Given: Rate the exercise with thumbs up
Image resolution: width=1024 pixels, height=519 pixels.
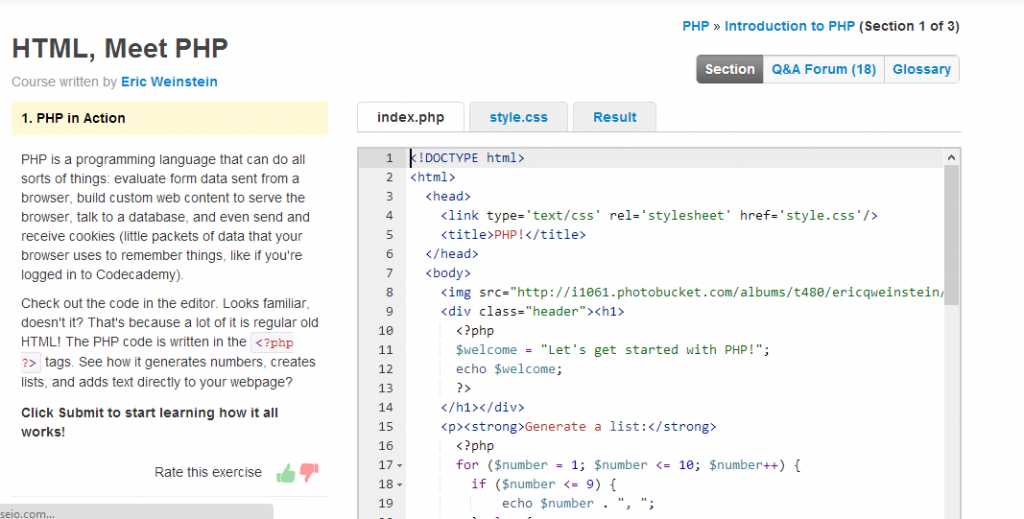Looking at the screenshot, I should click(285, 473).
